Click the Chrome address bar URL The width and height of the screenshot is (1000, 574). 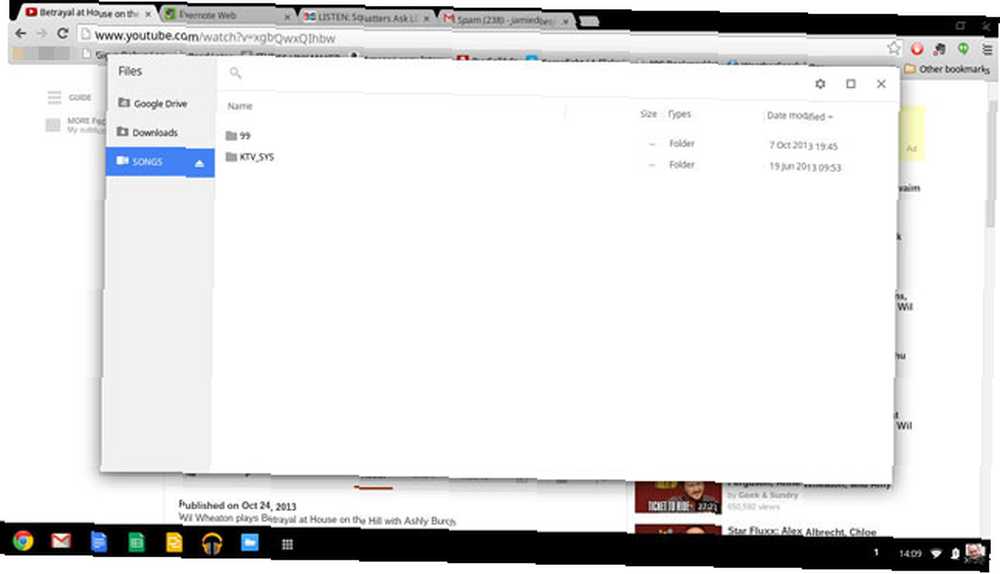(x=215, y=36)
